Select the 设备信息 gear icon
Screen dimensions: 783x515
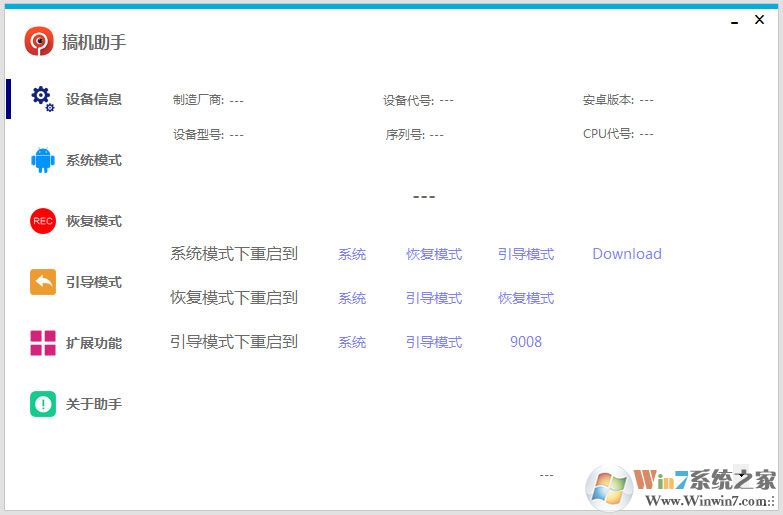[42, 98]
